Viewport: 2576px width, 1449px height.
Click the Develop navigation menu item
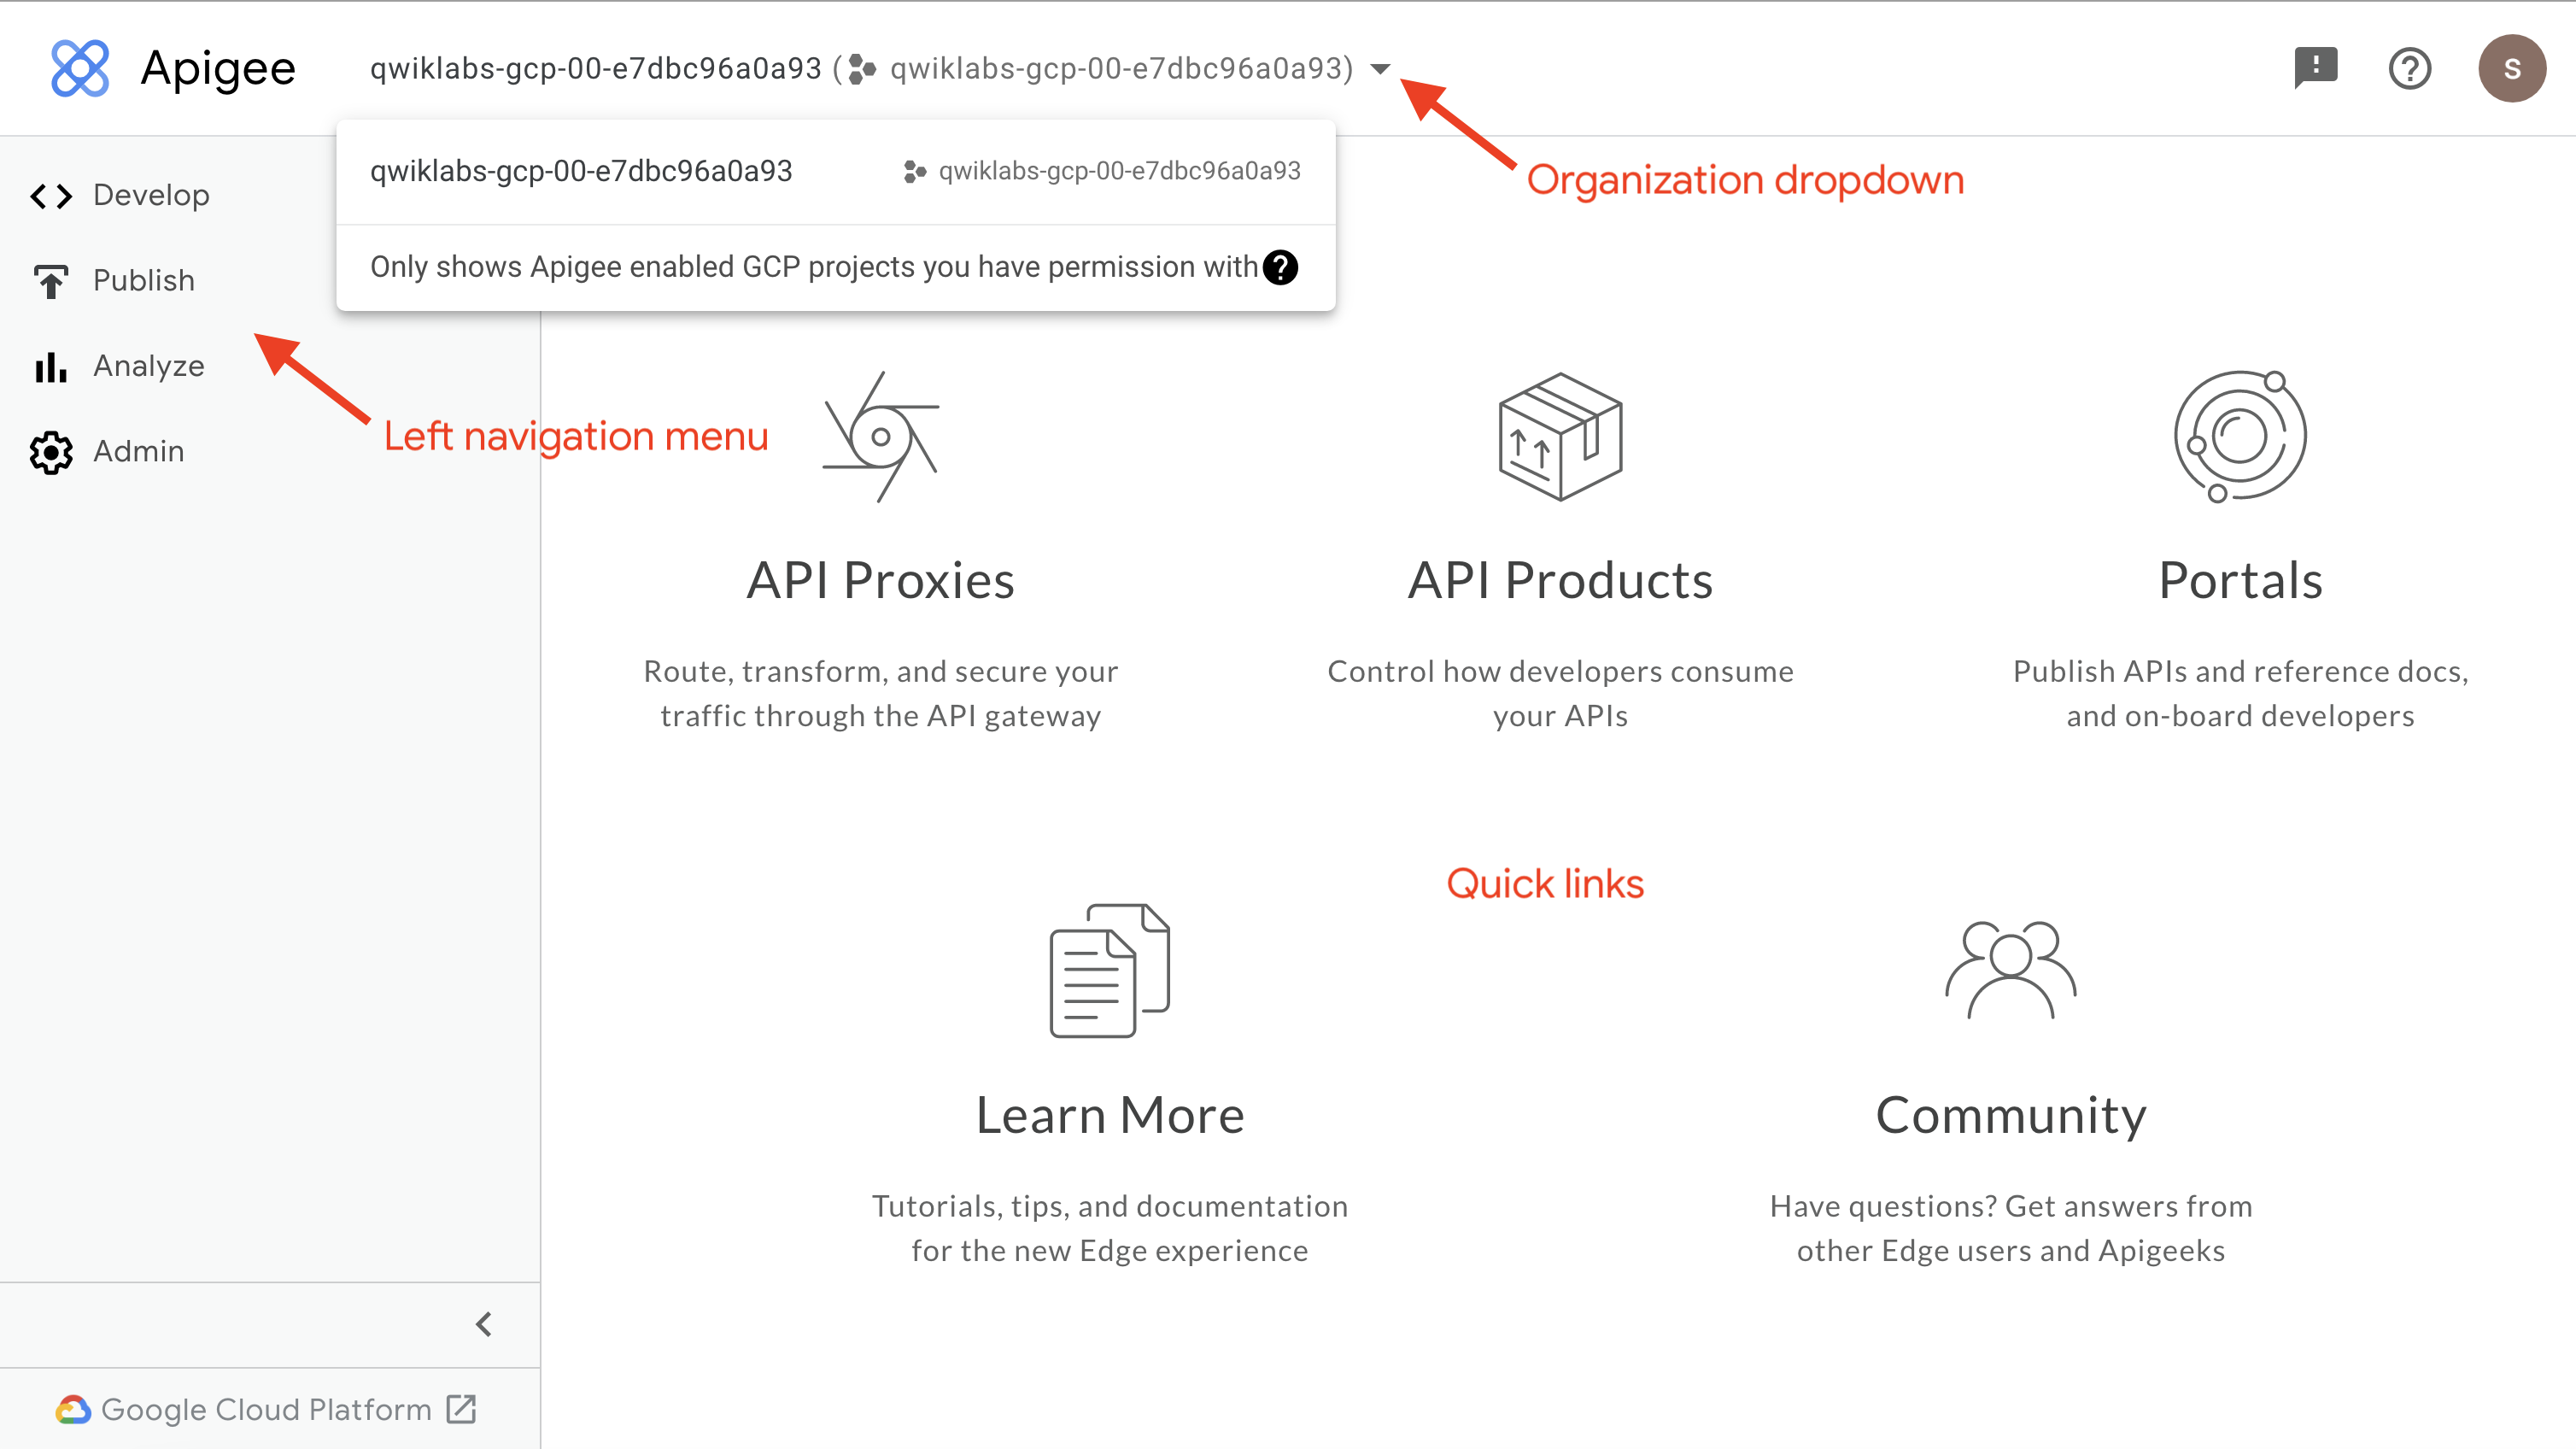150,195
